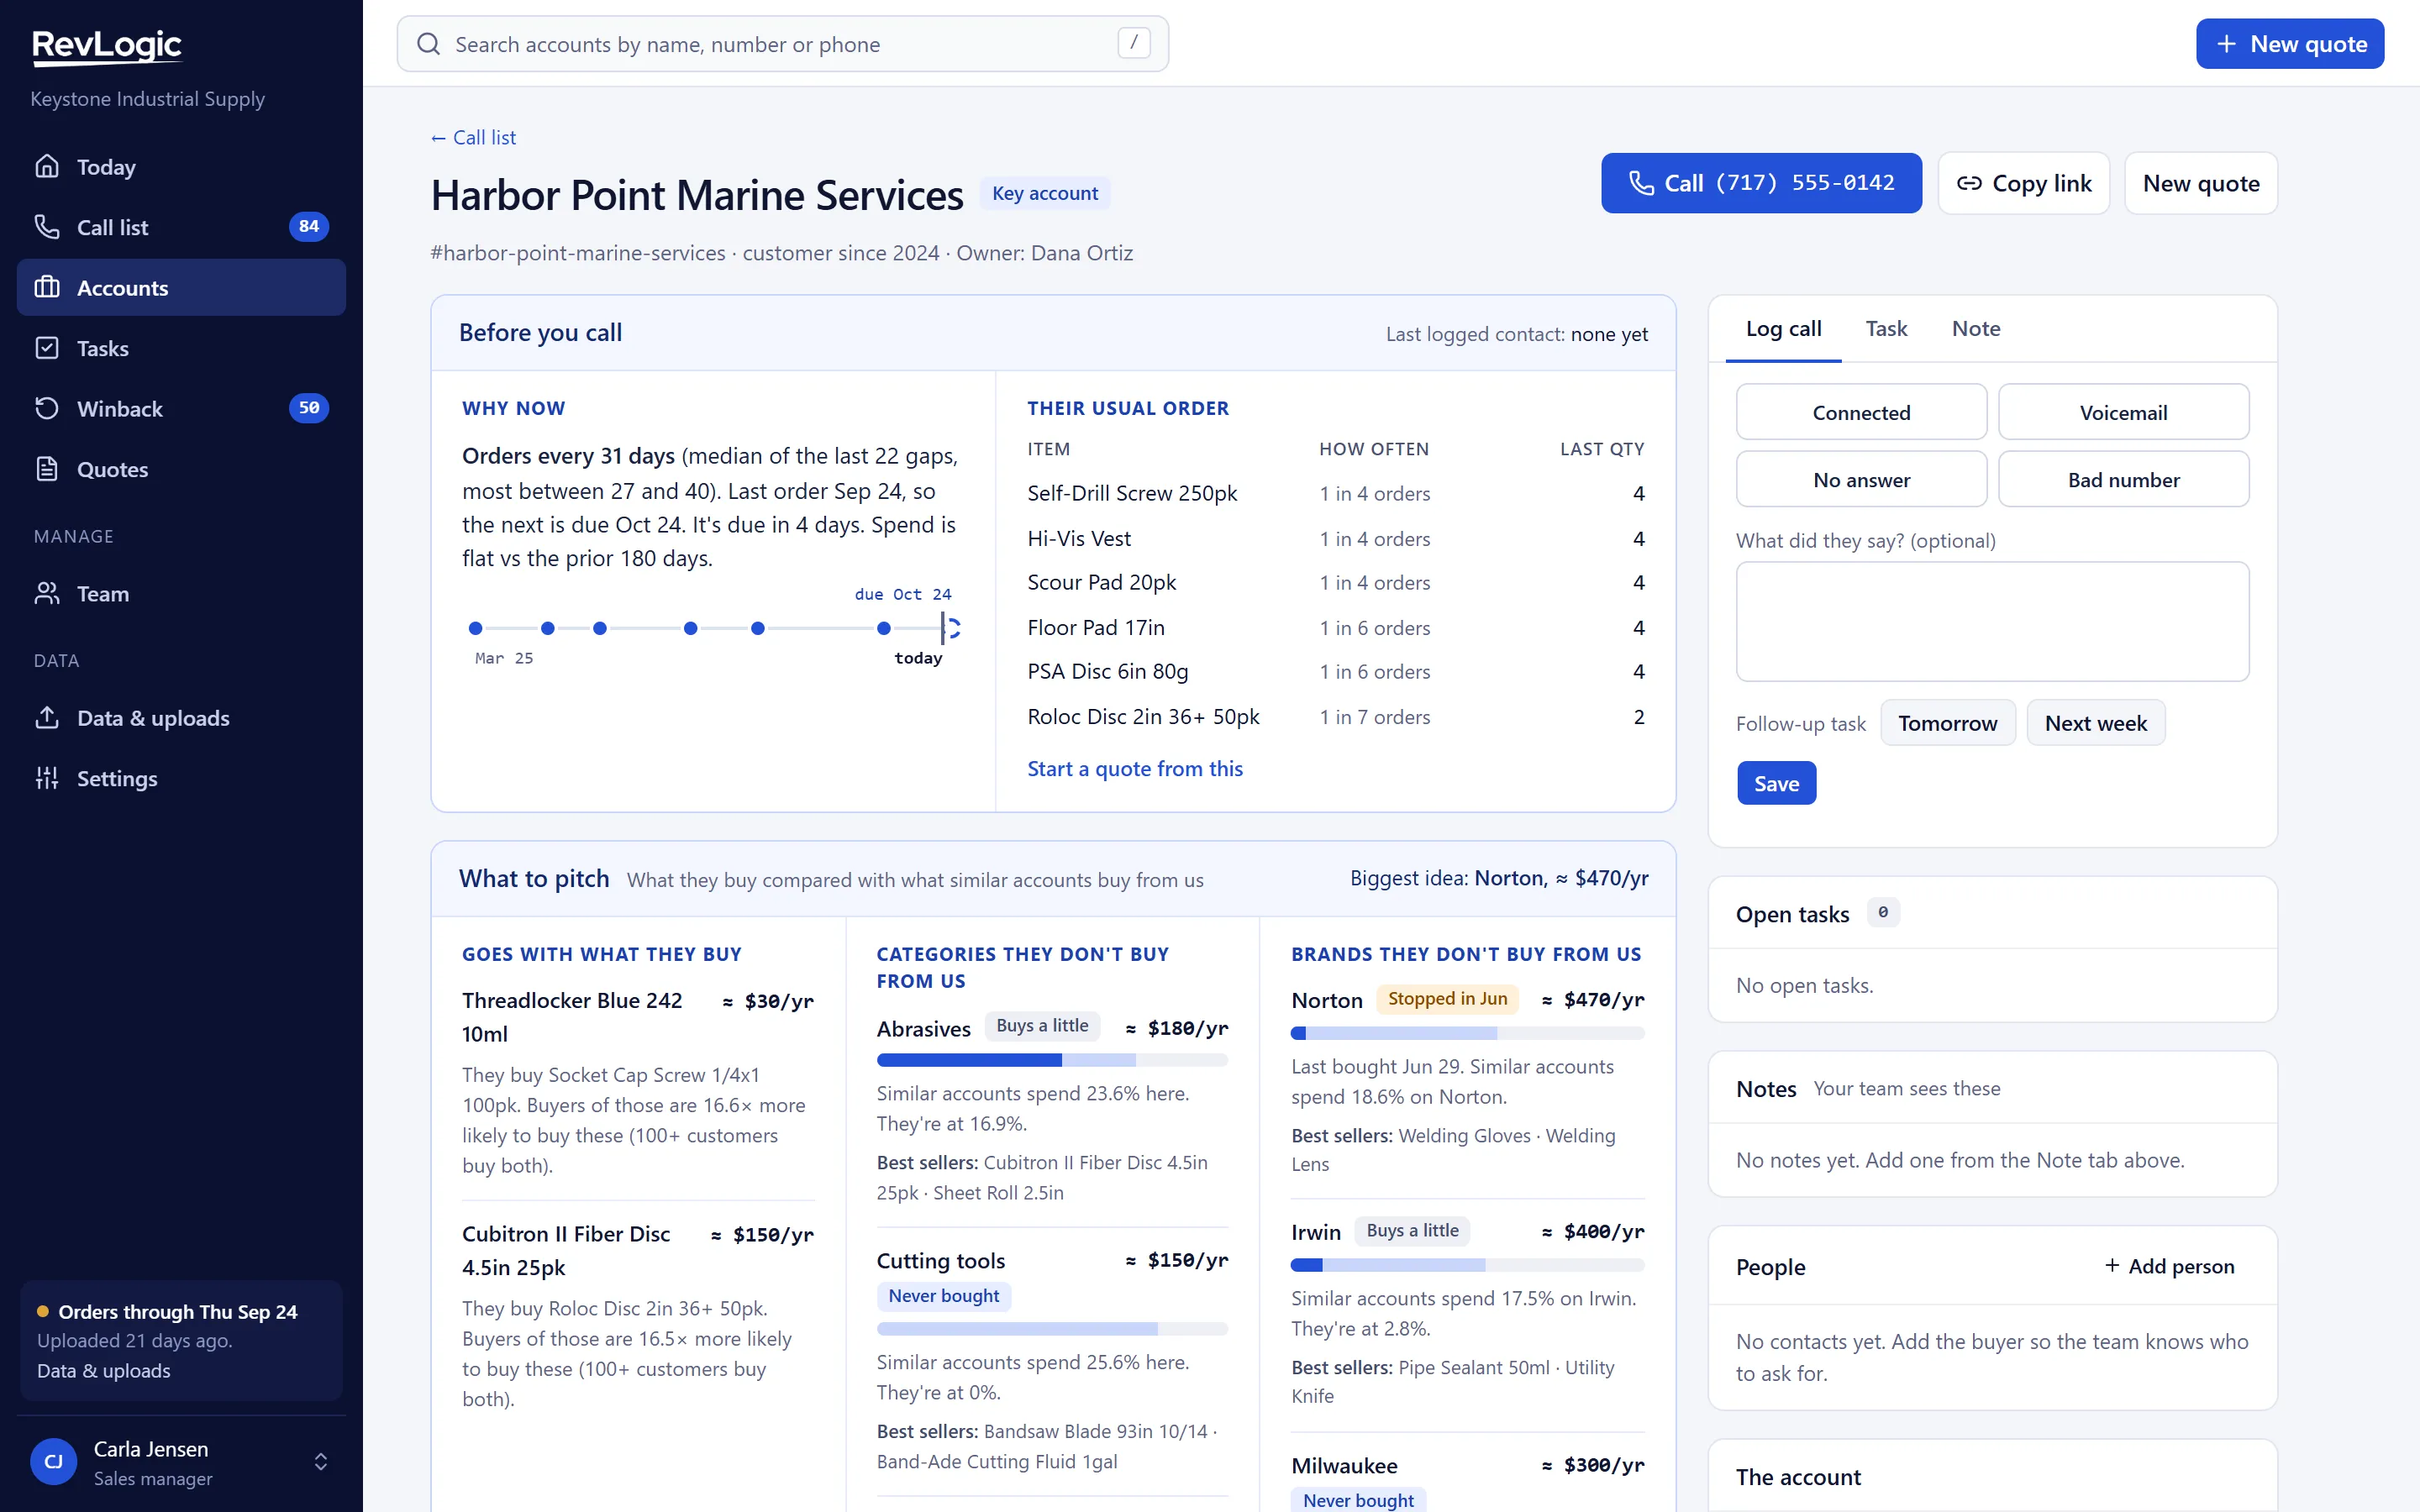Expand the user menu chevron by Carla Jensen
Viewport: 2420px width, 1512px height.
[321, 1462]
